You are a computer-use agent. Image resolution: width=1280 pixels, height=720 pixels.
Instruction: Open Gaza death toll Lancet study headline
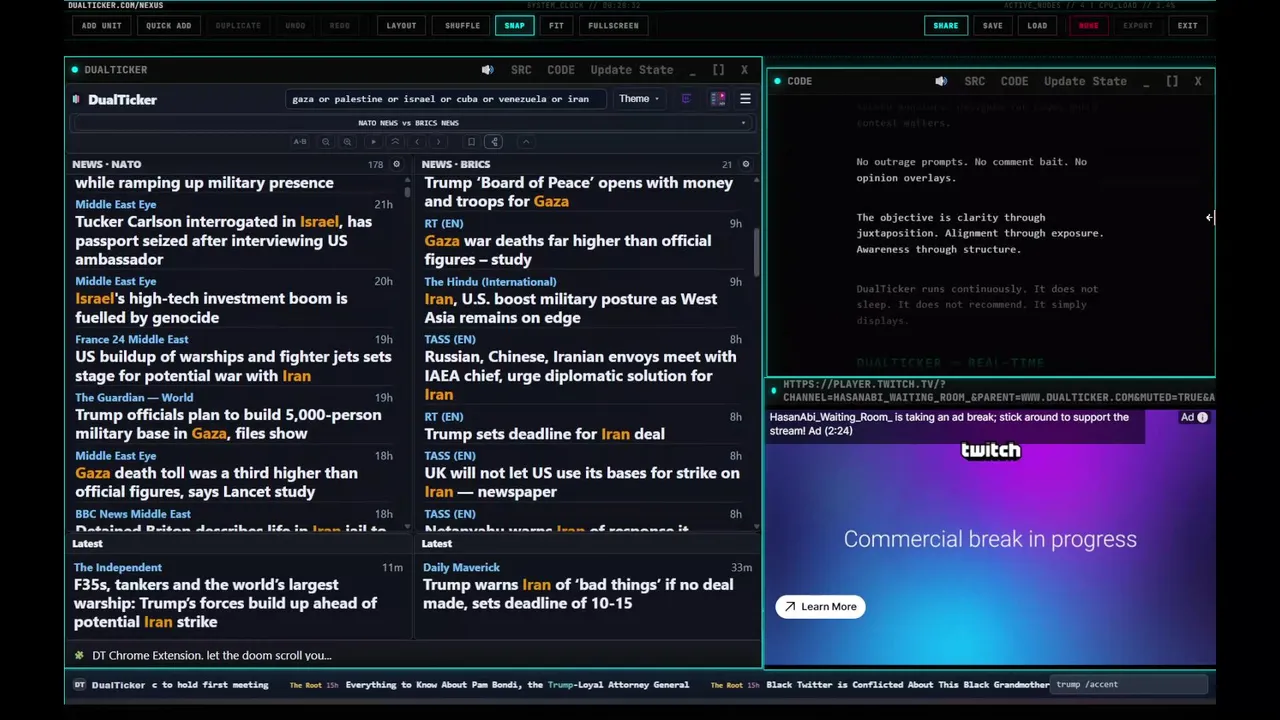(x=216, y=482)
